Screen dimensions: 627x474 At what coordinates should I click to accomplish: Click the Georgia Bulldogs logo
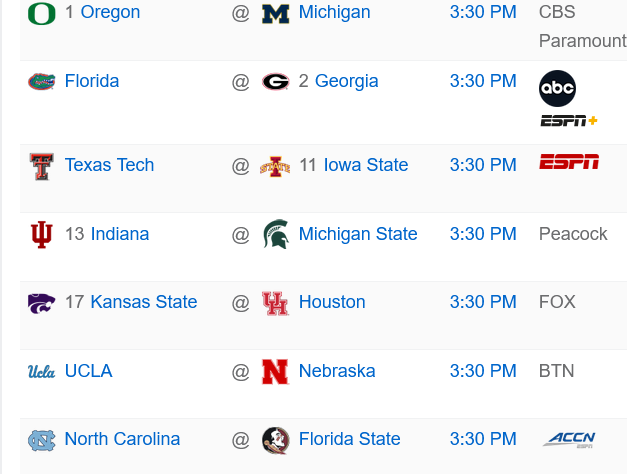click(275, 82)
